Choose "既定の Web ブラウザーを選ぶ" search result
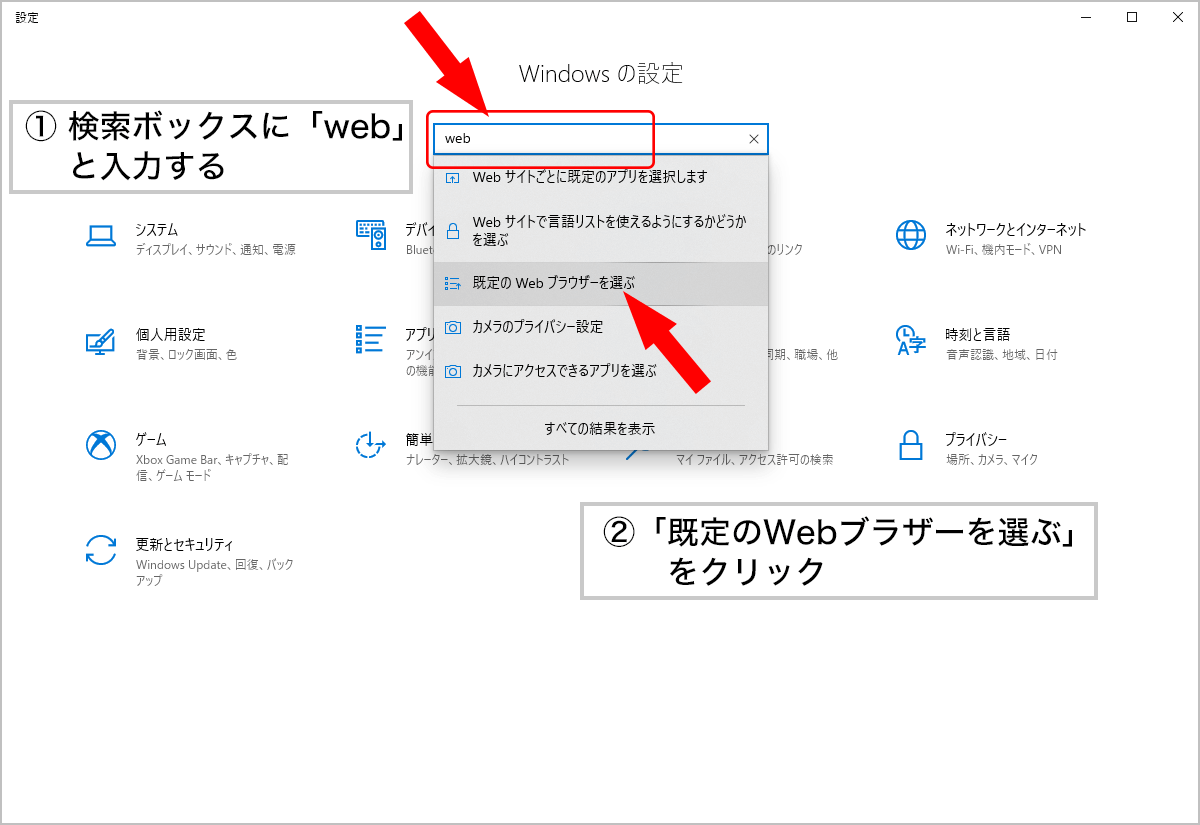Viewport: 1200px width, 825px height. pos(601,283)
